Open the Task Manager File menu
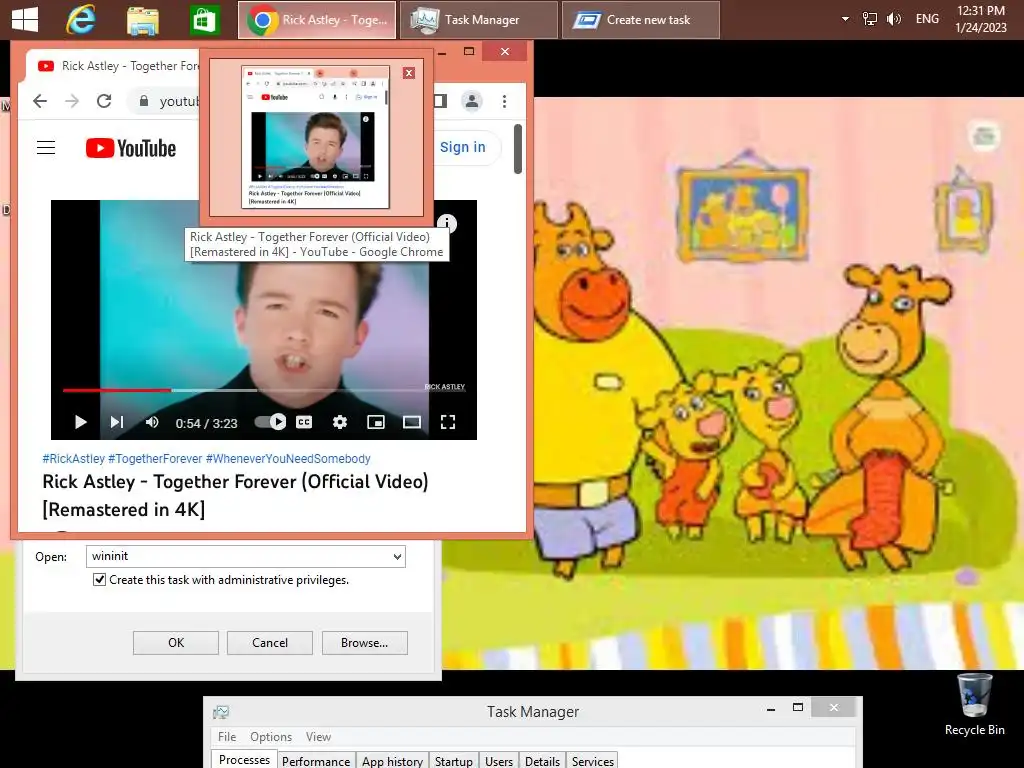Viewport: 1024px width, 768px height. [x=227, y=737]
